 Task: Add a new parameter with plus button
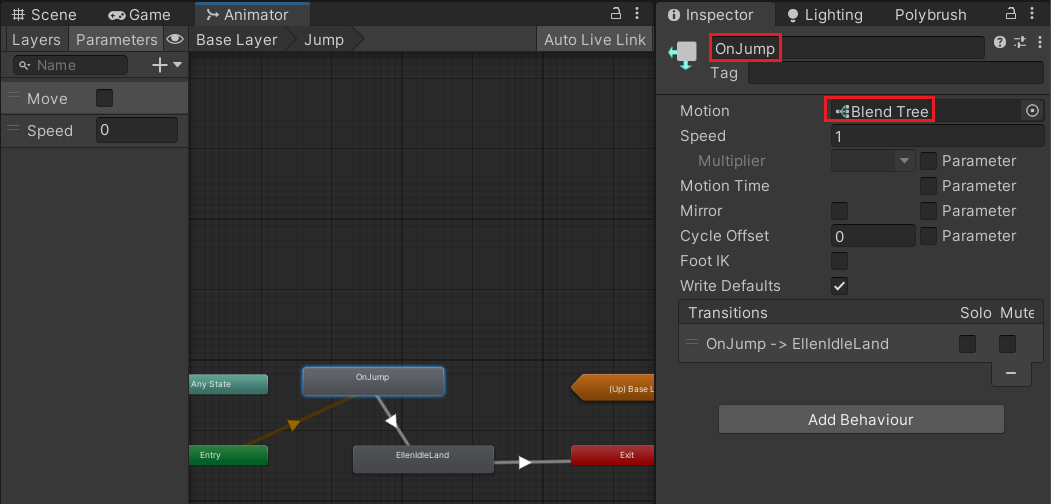pos(160,65)
